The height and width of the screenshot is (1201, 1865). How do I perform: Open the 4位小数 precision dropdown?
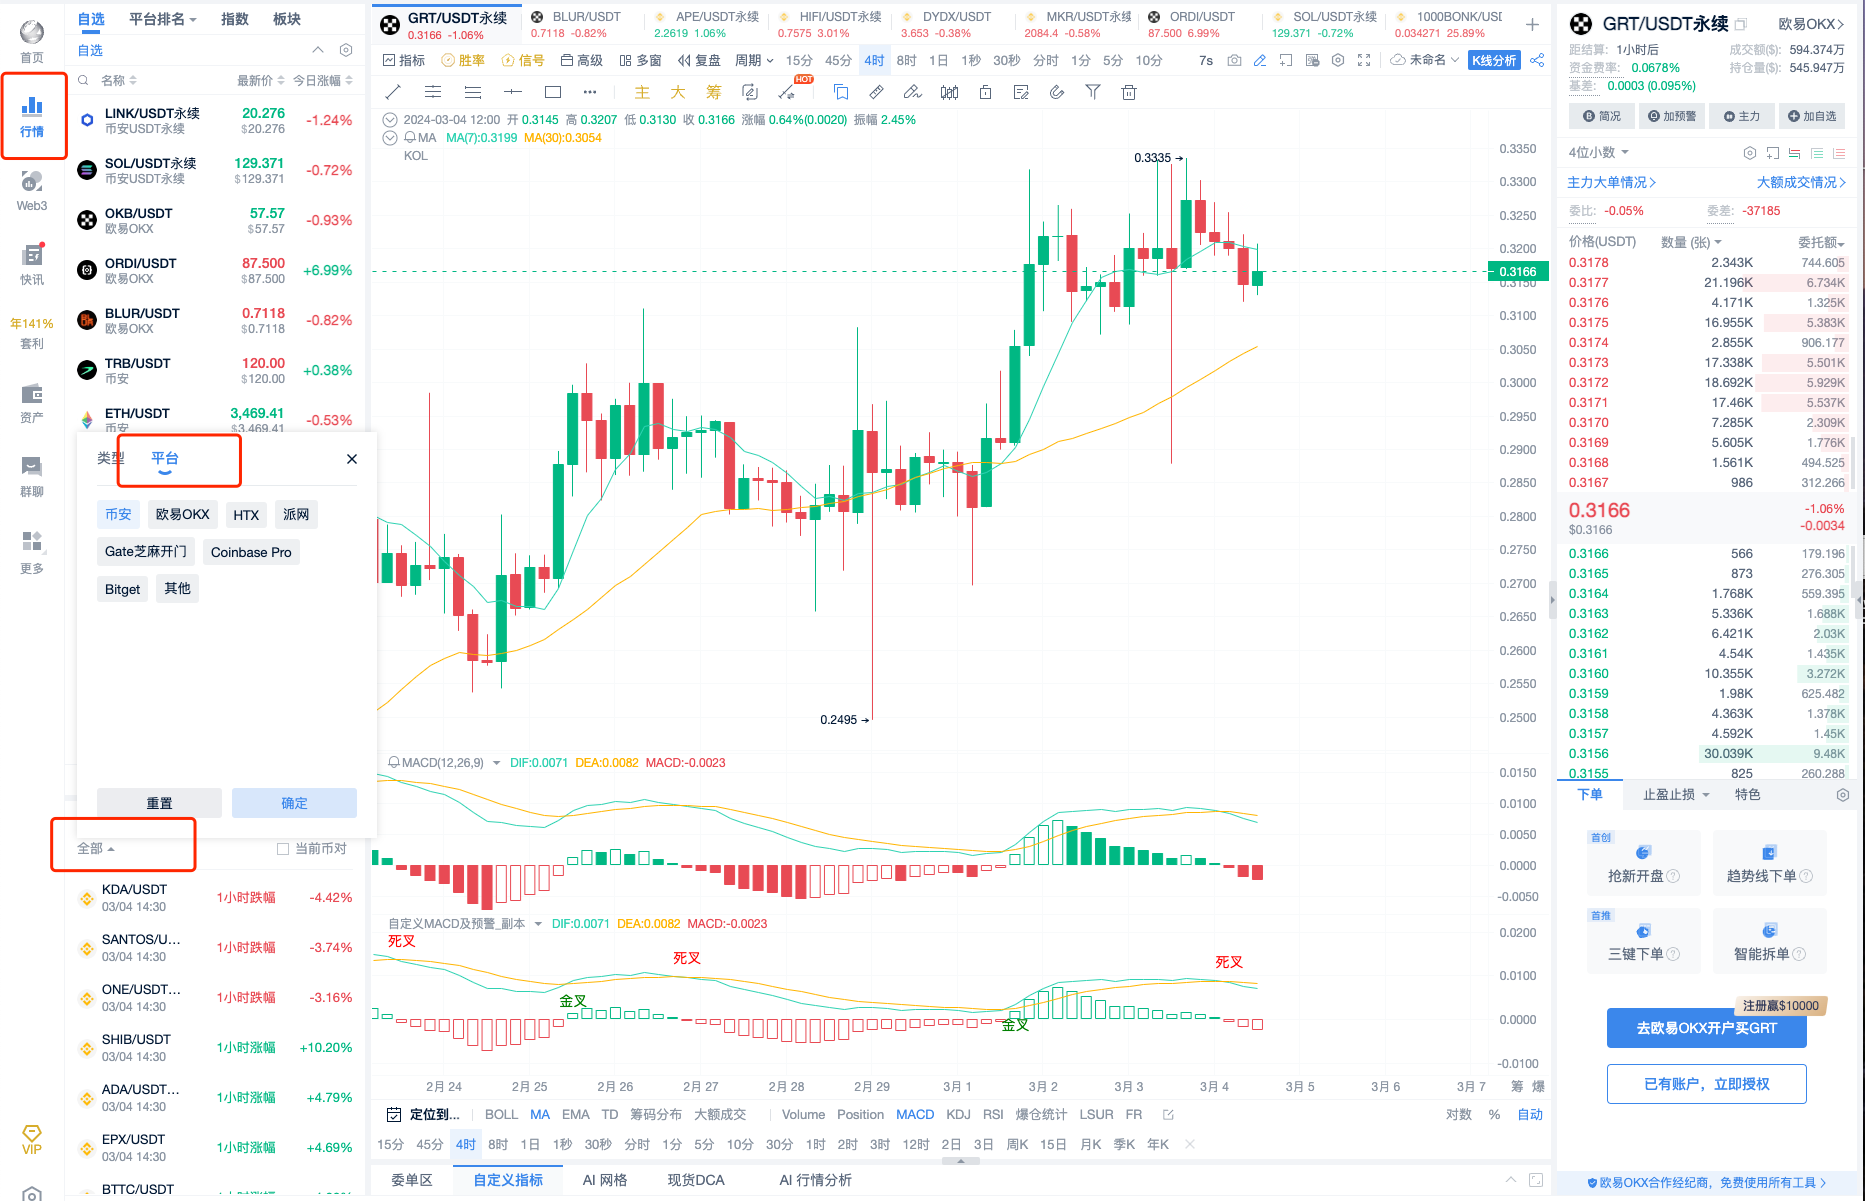pos(1599,153)
